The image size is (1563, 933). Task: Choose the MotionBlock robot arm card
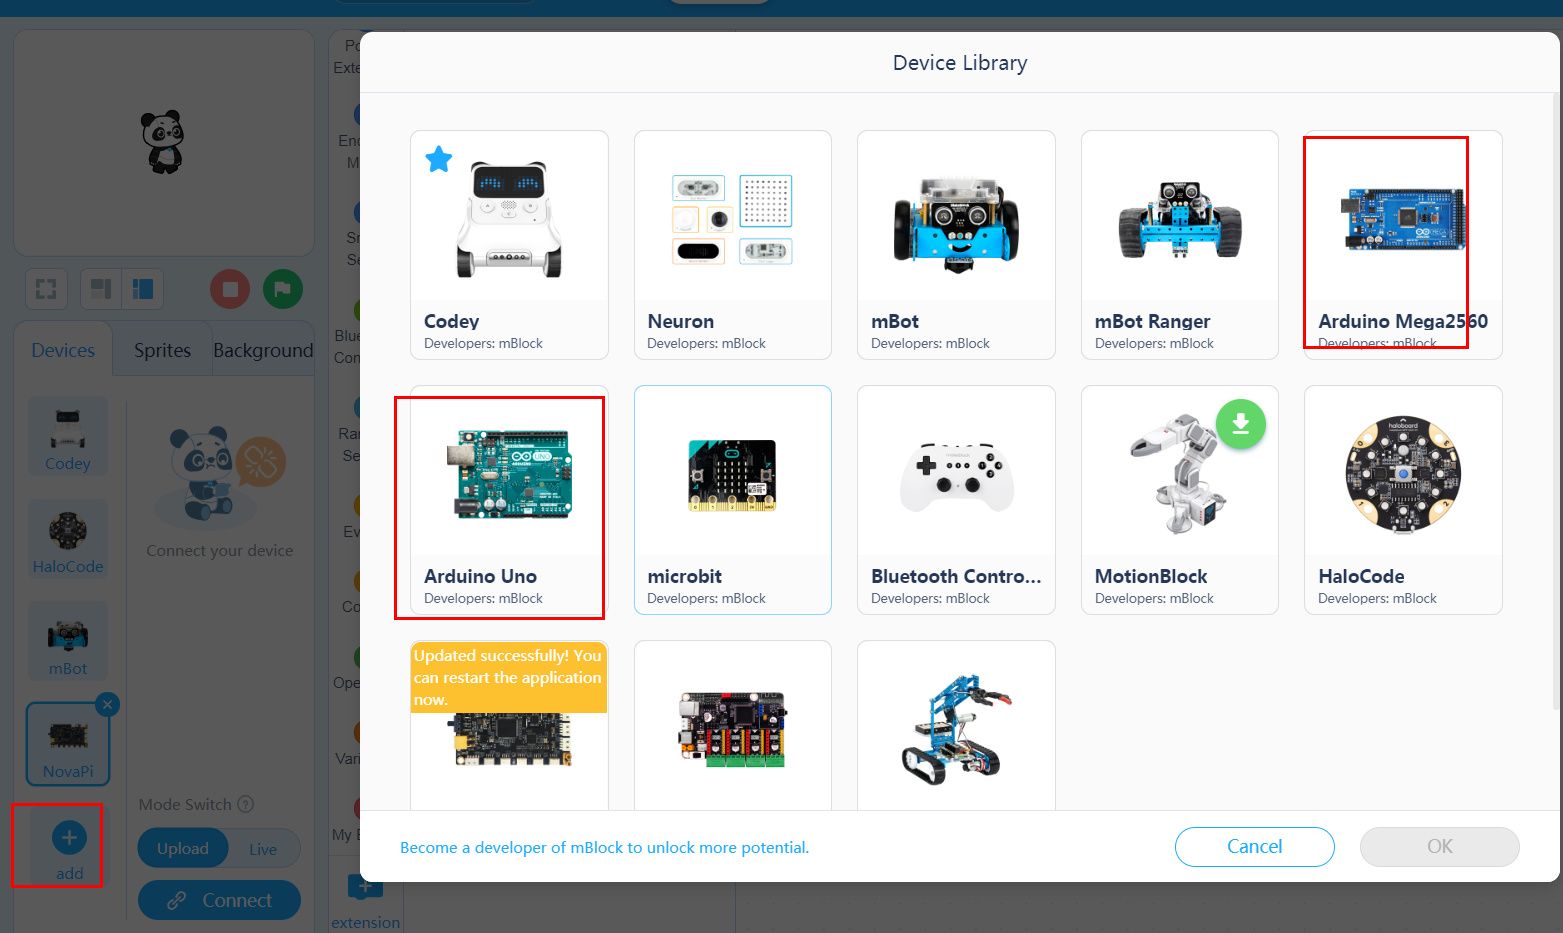(x=1180, y=500)
